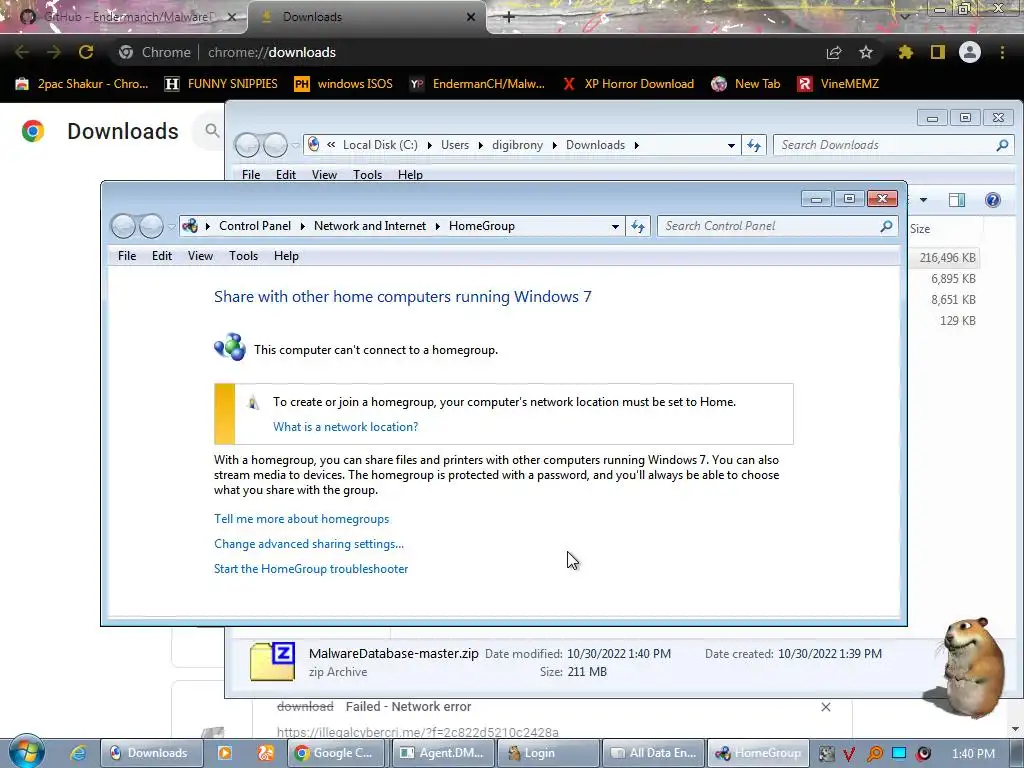Open the XP Horror Download bookmark
The image size is (1024, 768).
click(628, 84)
